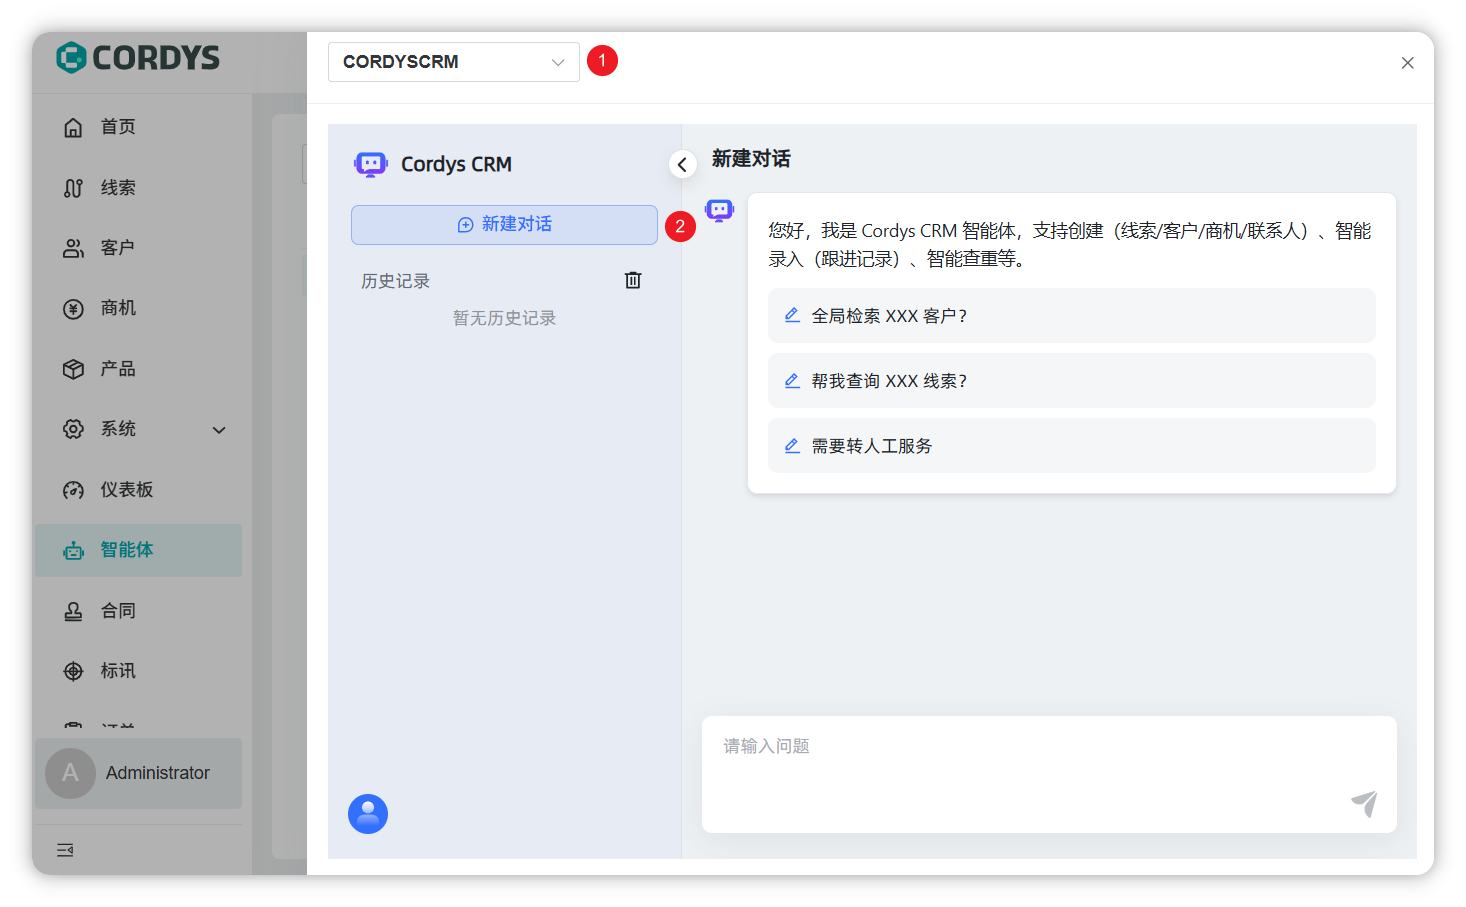Image resolution: width=1466 pixels, height=907 pixels.
Task: Open the 客户 customers icon
Action: [73, 248]
